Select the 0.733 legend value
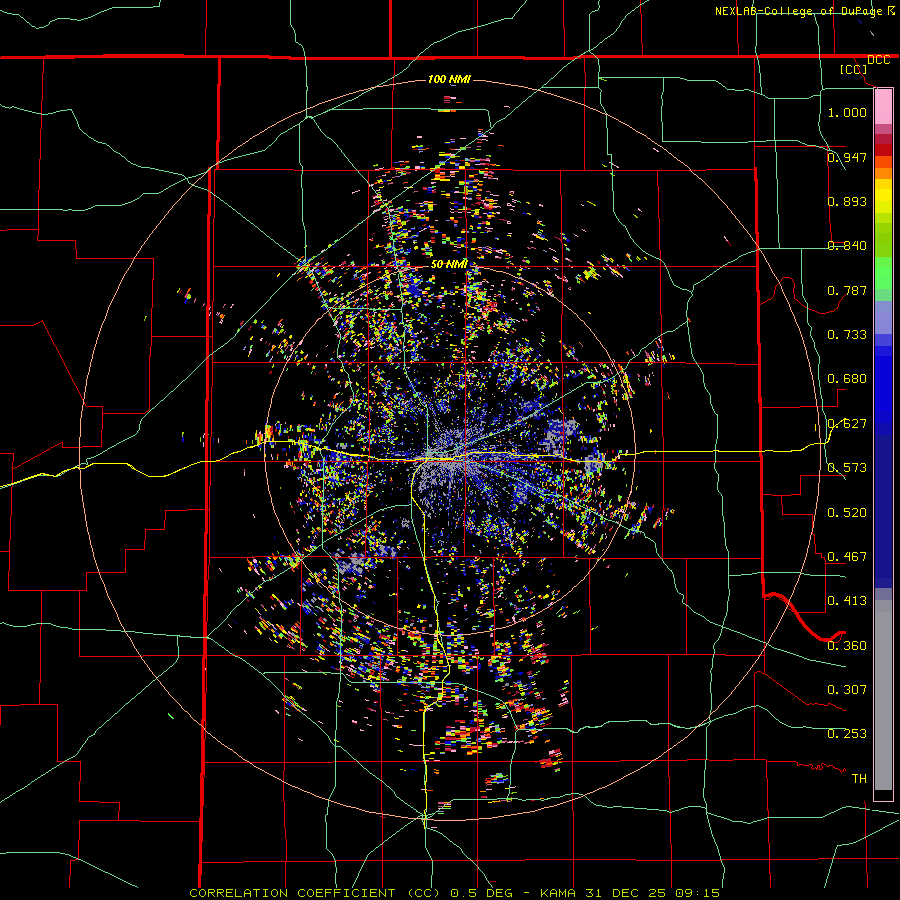This screenshot has height=900, width=900. point(847,334)
